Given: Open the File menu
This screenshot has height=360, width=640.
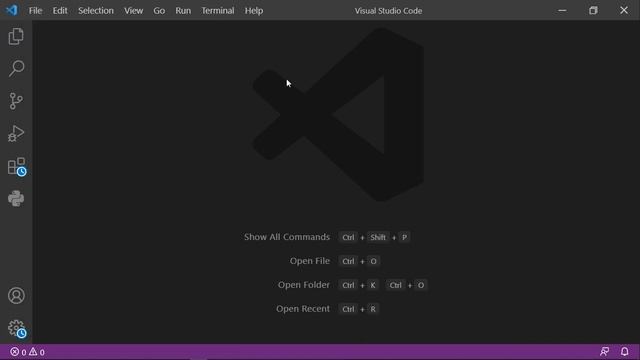Looking at the screenshot, I should (35, 11).
